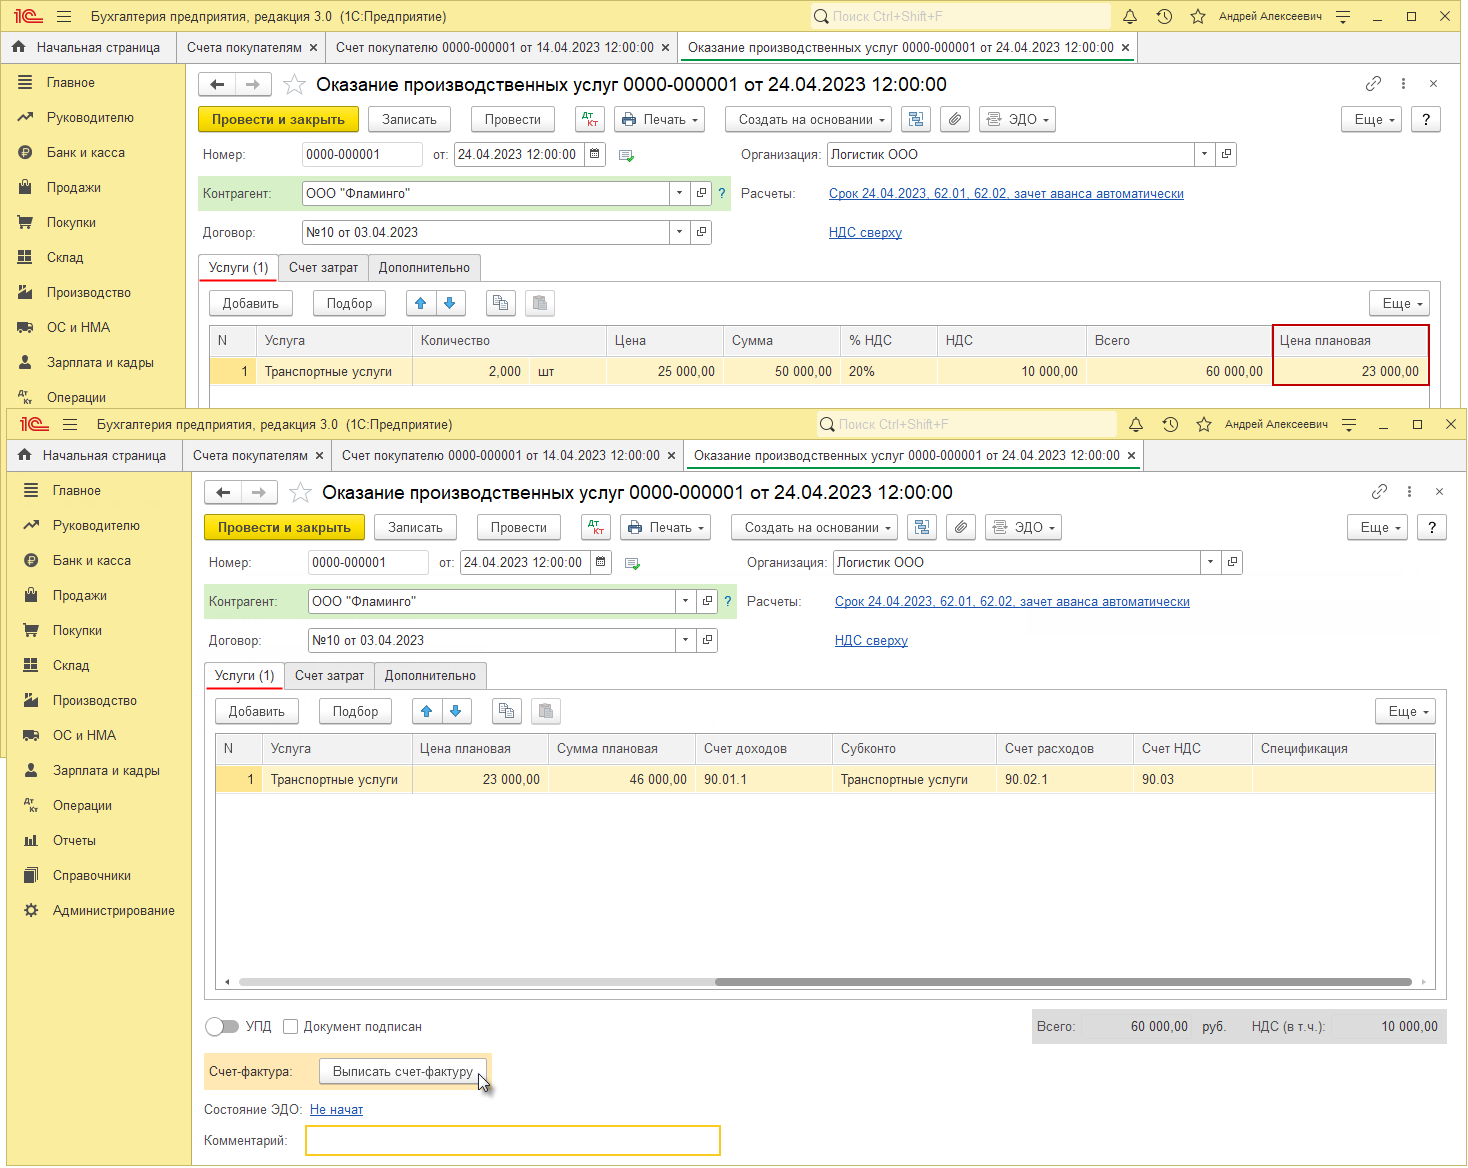Focus the search field in lower window title bar
Viewport: 1468px width, 1168px height.
966,424
